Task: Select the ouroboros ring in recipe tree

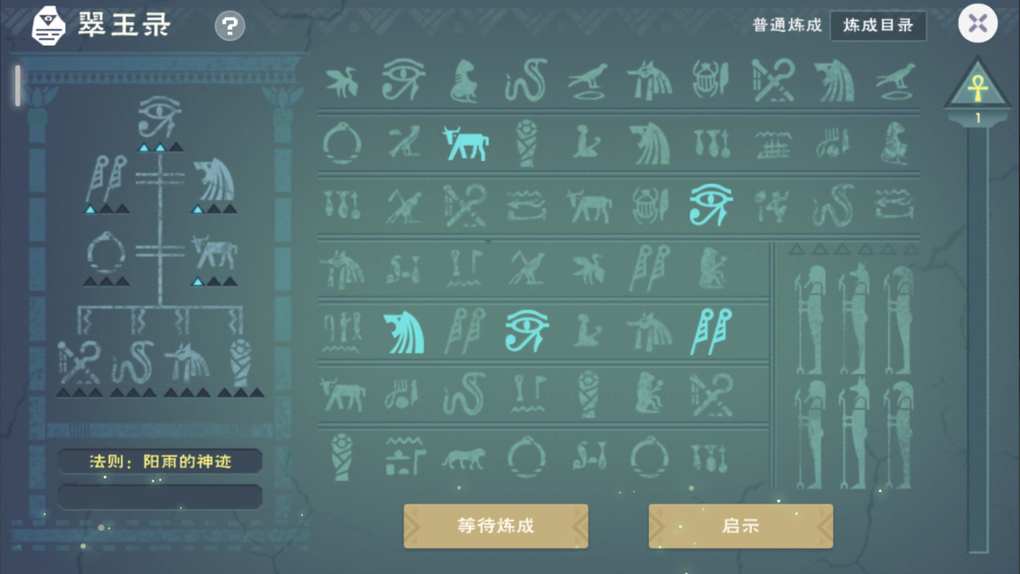Action: (105, 253)
